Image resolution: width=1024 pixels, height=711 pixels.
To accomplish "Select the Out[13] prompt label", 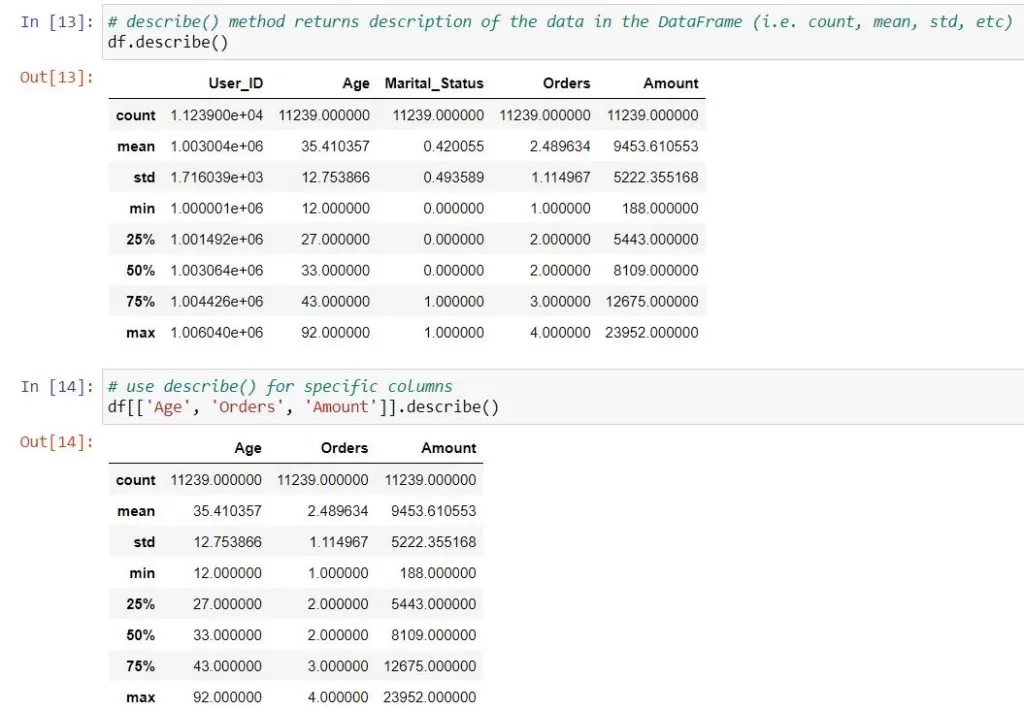I will coord(57,77).
